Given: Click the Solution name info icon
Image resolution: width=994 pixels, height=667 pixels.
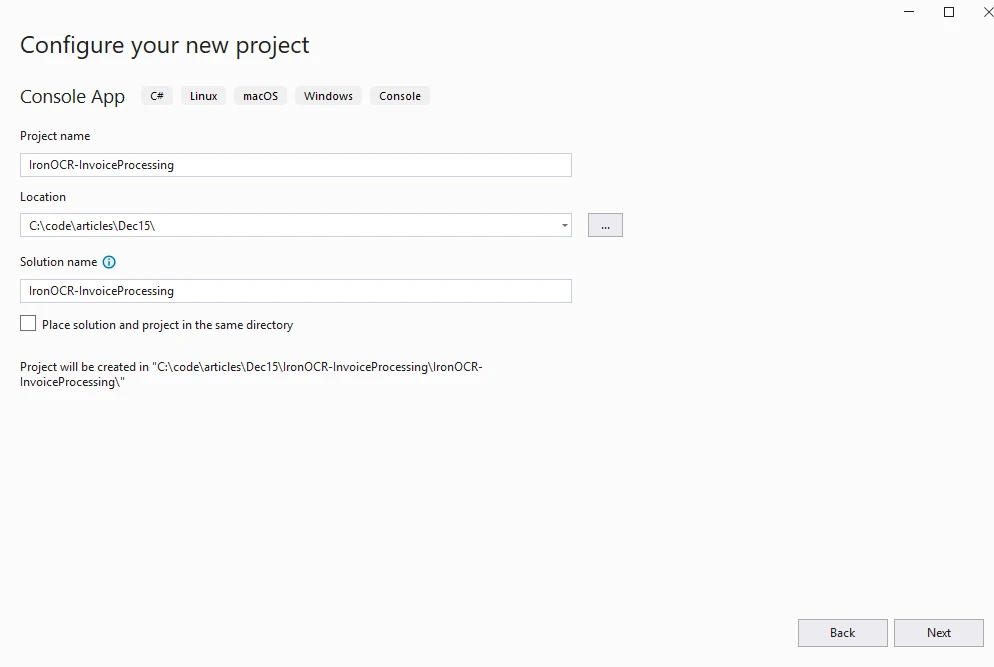Looking at the screenshot, I should point(109,262).
